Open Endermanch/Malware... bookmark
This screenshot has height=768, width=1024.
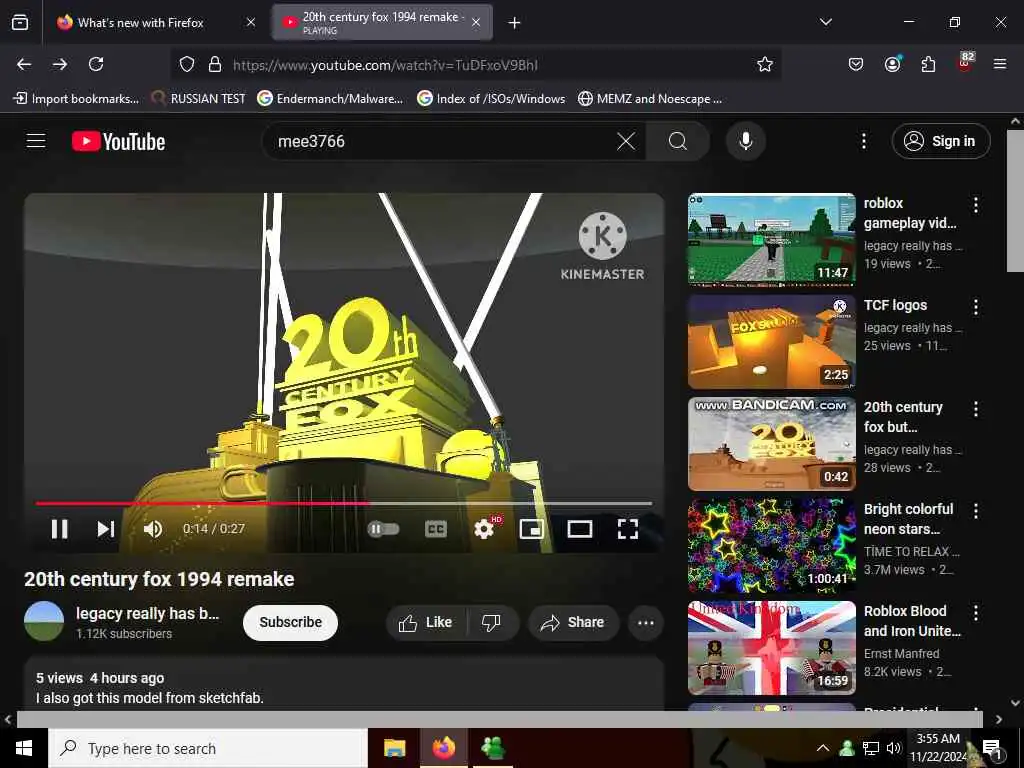pos(330,99)
